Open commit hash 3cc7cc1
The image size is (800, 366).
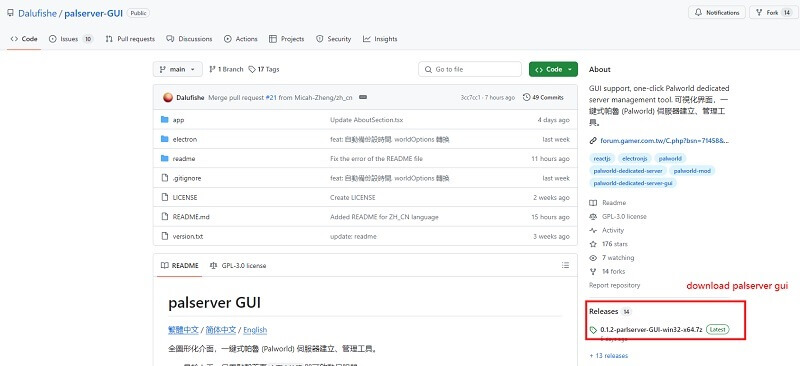(471, 97)
